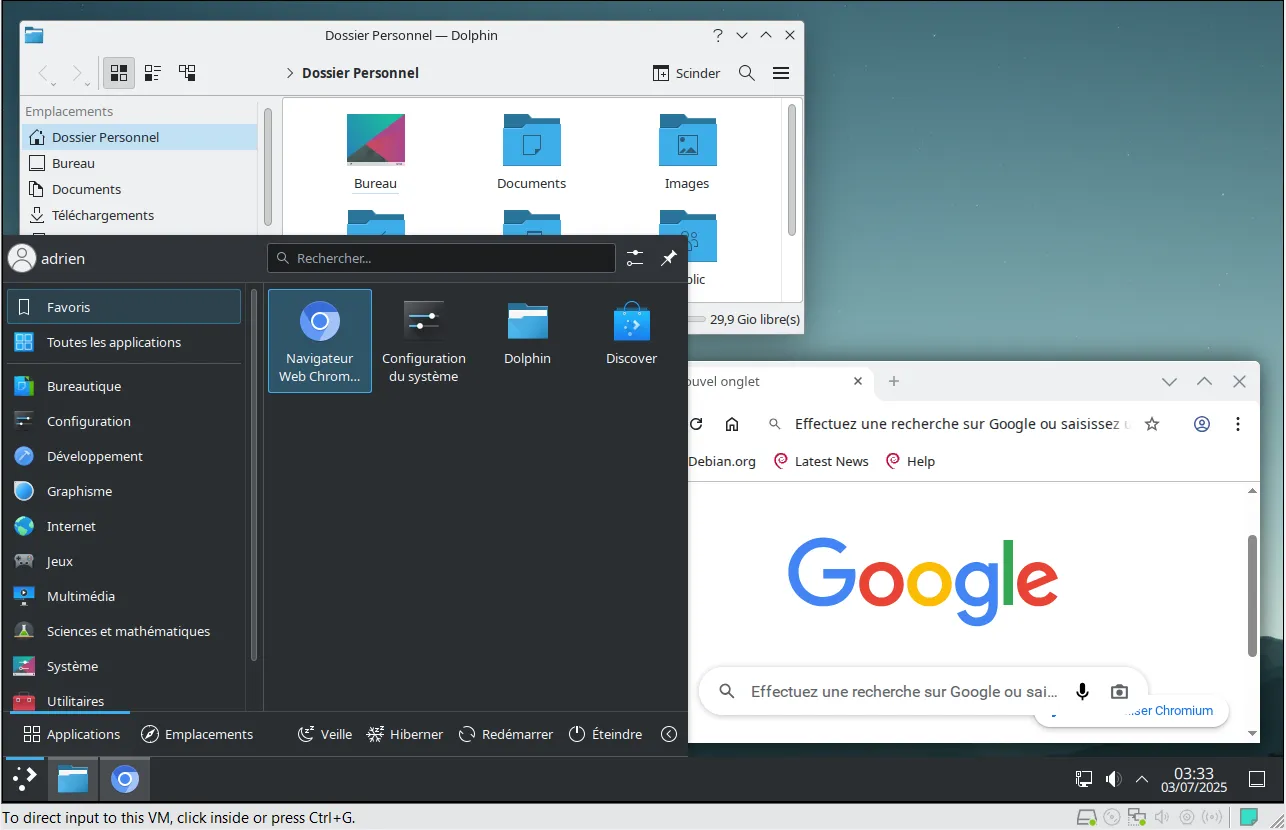Search by image with camera icon
The height and width of the screenshot is (830, 1286).
pos(1119,691)
